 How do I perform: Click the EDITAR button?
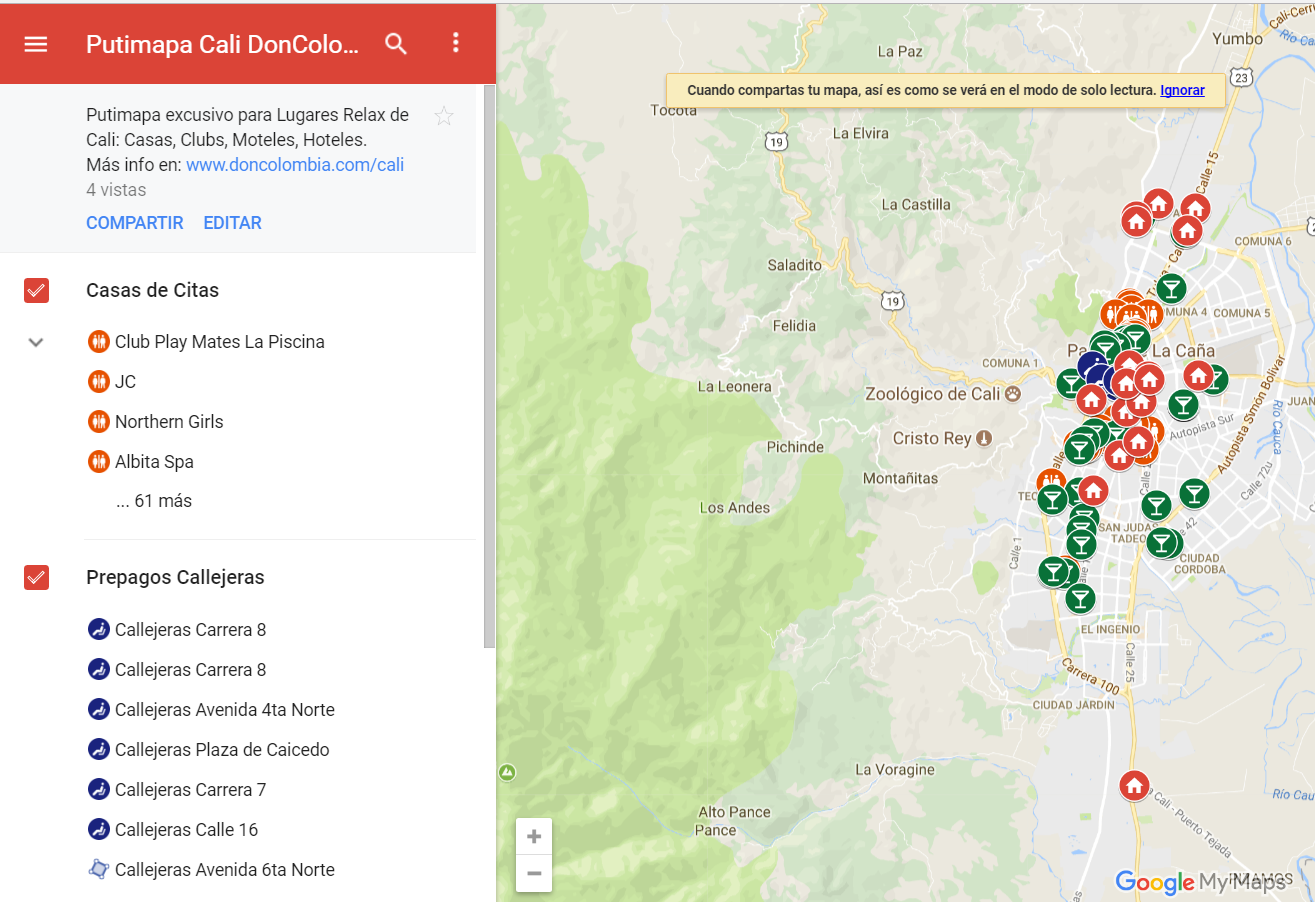coord(232,223)
